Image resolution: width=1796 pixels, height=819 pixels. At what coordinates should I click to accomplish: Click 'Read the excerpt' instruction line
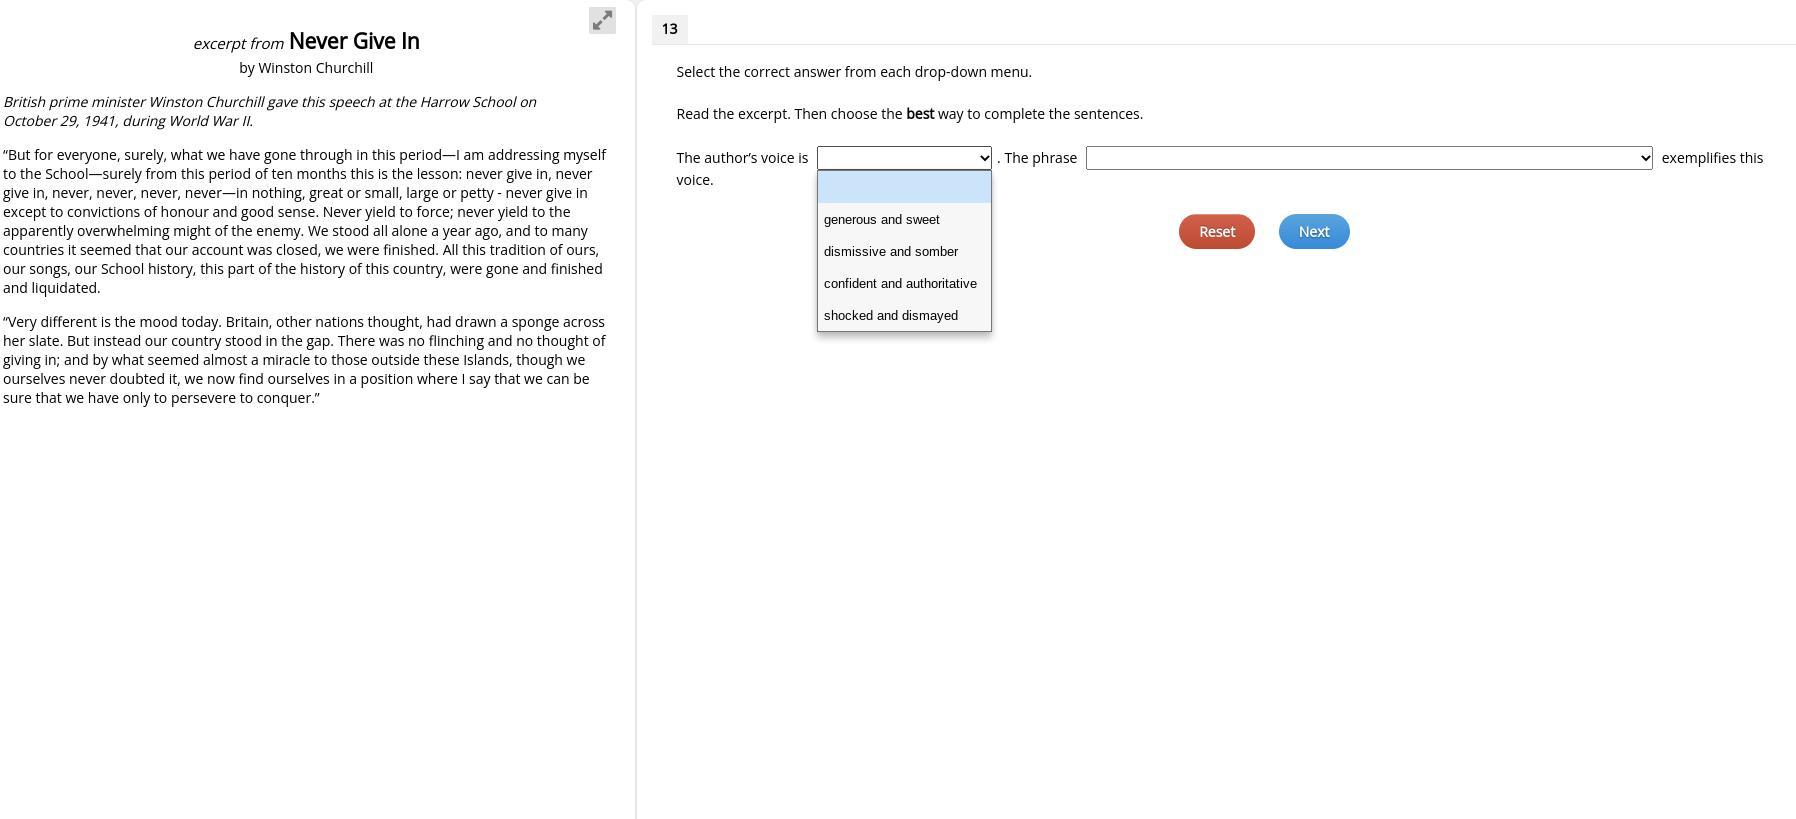point(910,114)
